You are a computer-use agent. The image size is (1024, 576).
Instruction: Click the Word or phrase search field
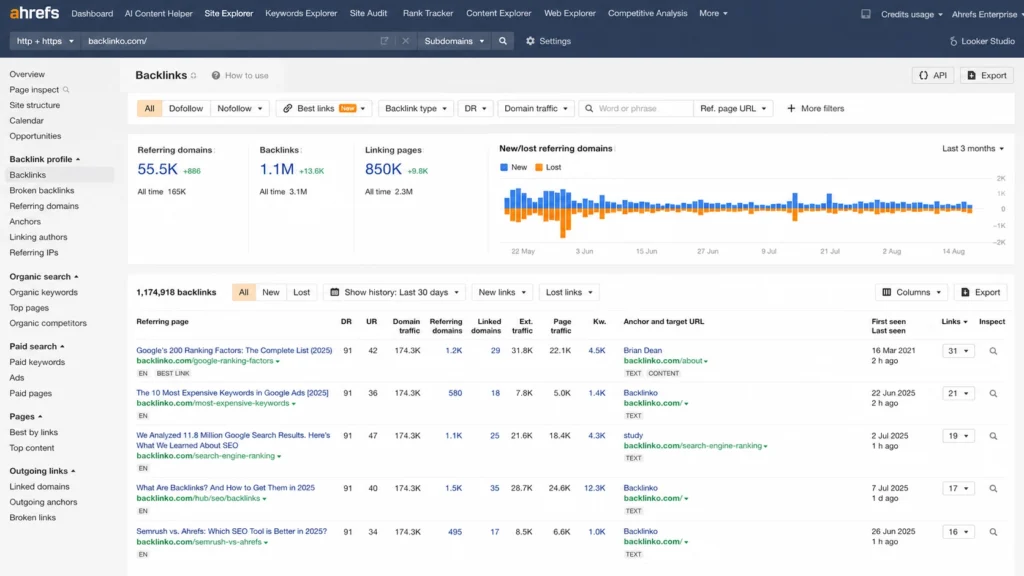click(x=635, y=108)
